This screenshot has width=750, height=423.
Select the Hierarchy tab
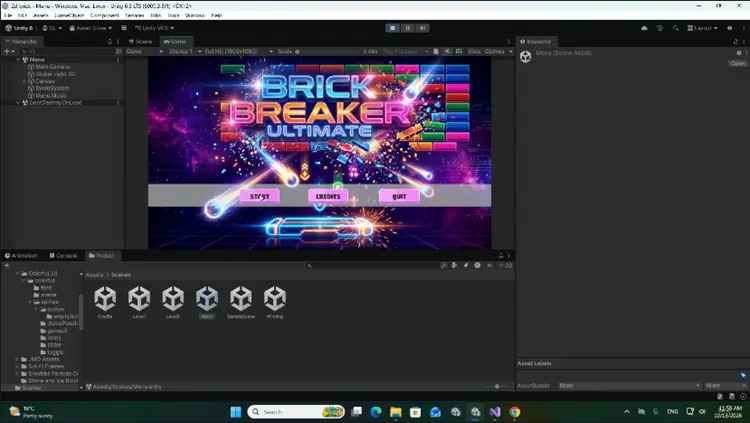(21, 42)
